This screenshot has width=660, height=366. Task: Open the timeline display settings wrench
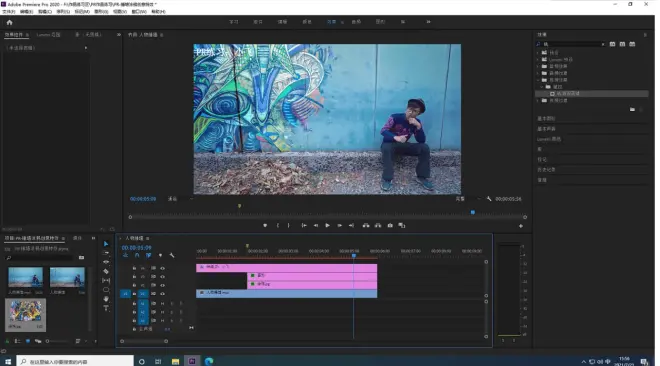tap(172, 255)
